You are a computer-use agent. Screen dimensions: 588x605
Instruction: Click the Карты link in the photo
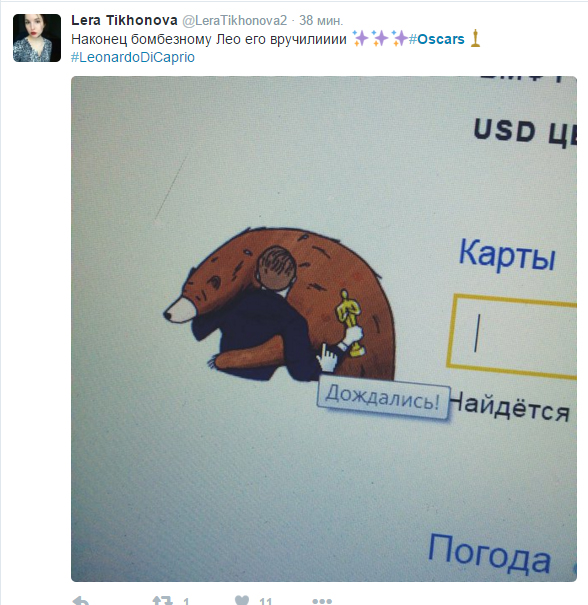pyautogui.click(x=507, y=254)
